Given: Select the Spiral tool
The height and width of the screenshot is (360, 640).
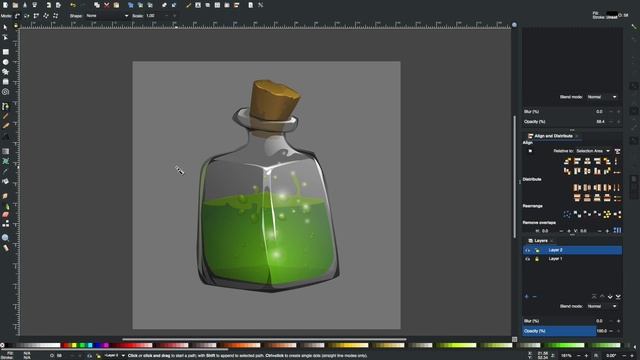Looking at the screenshot, I should click(5, 92).
